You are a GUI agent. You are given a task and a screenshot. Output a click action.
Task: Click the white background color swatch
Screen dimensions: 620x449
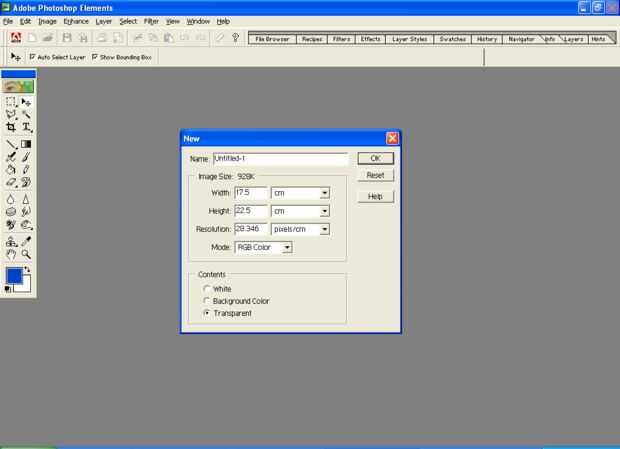[25, 287]
